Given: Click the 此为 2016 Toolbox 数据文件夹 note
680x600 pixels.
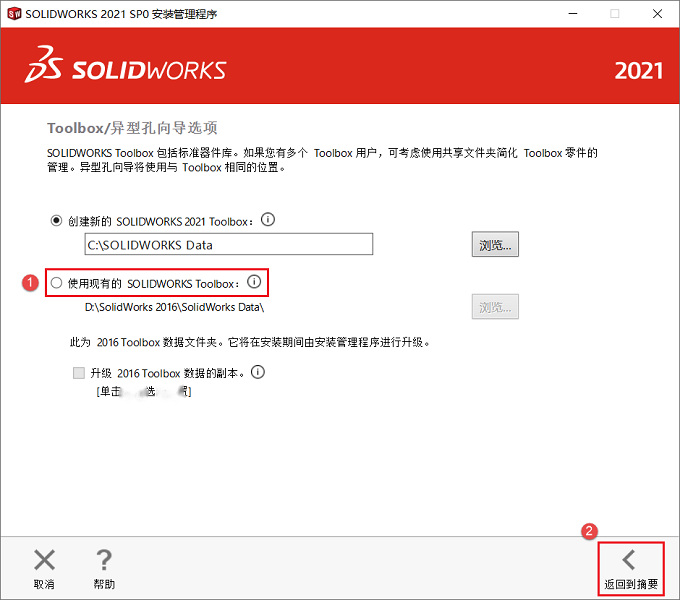Looking at the screenshot, I should click(x=250, y=342).
